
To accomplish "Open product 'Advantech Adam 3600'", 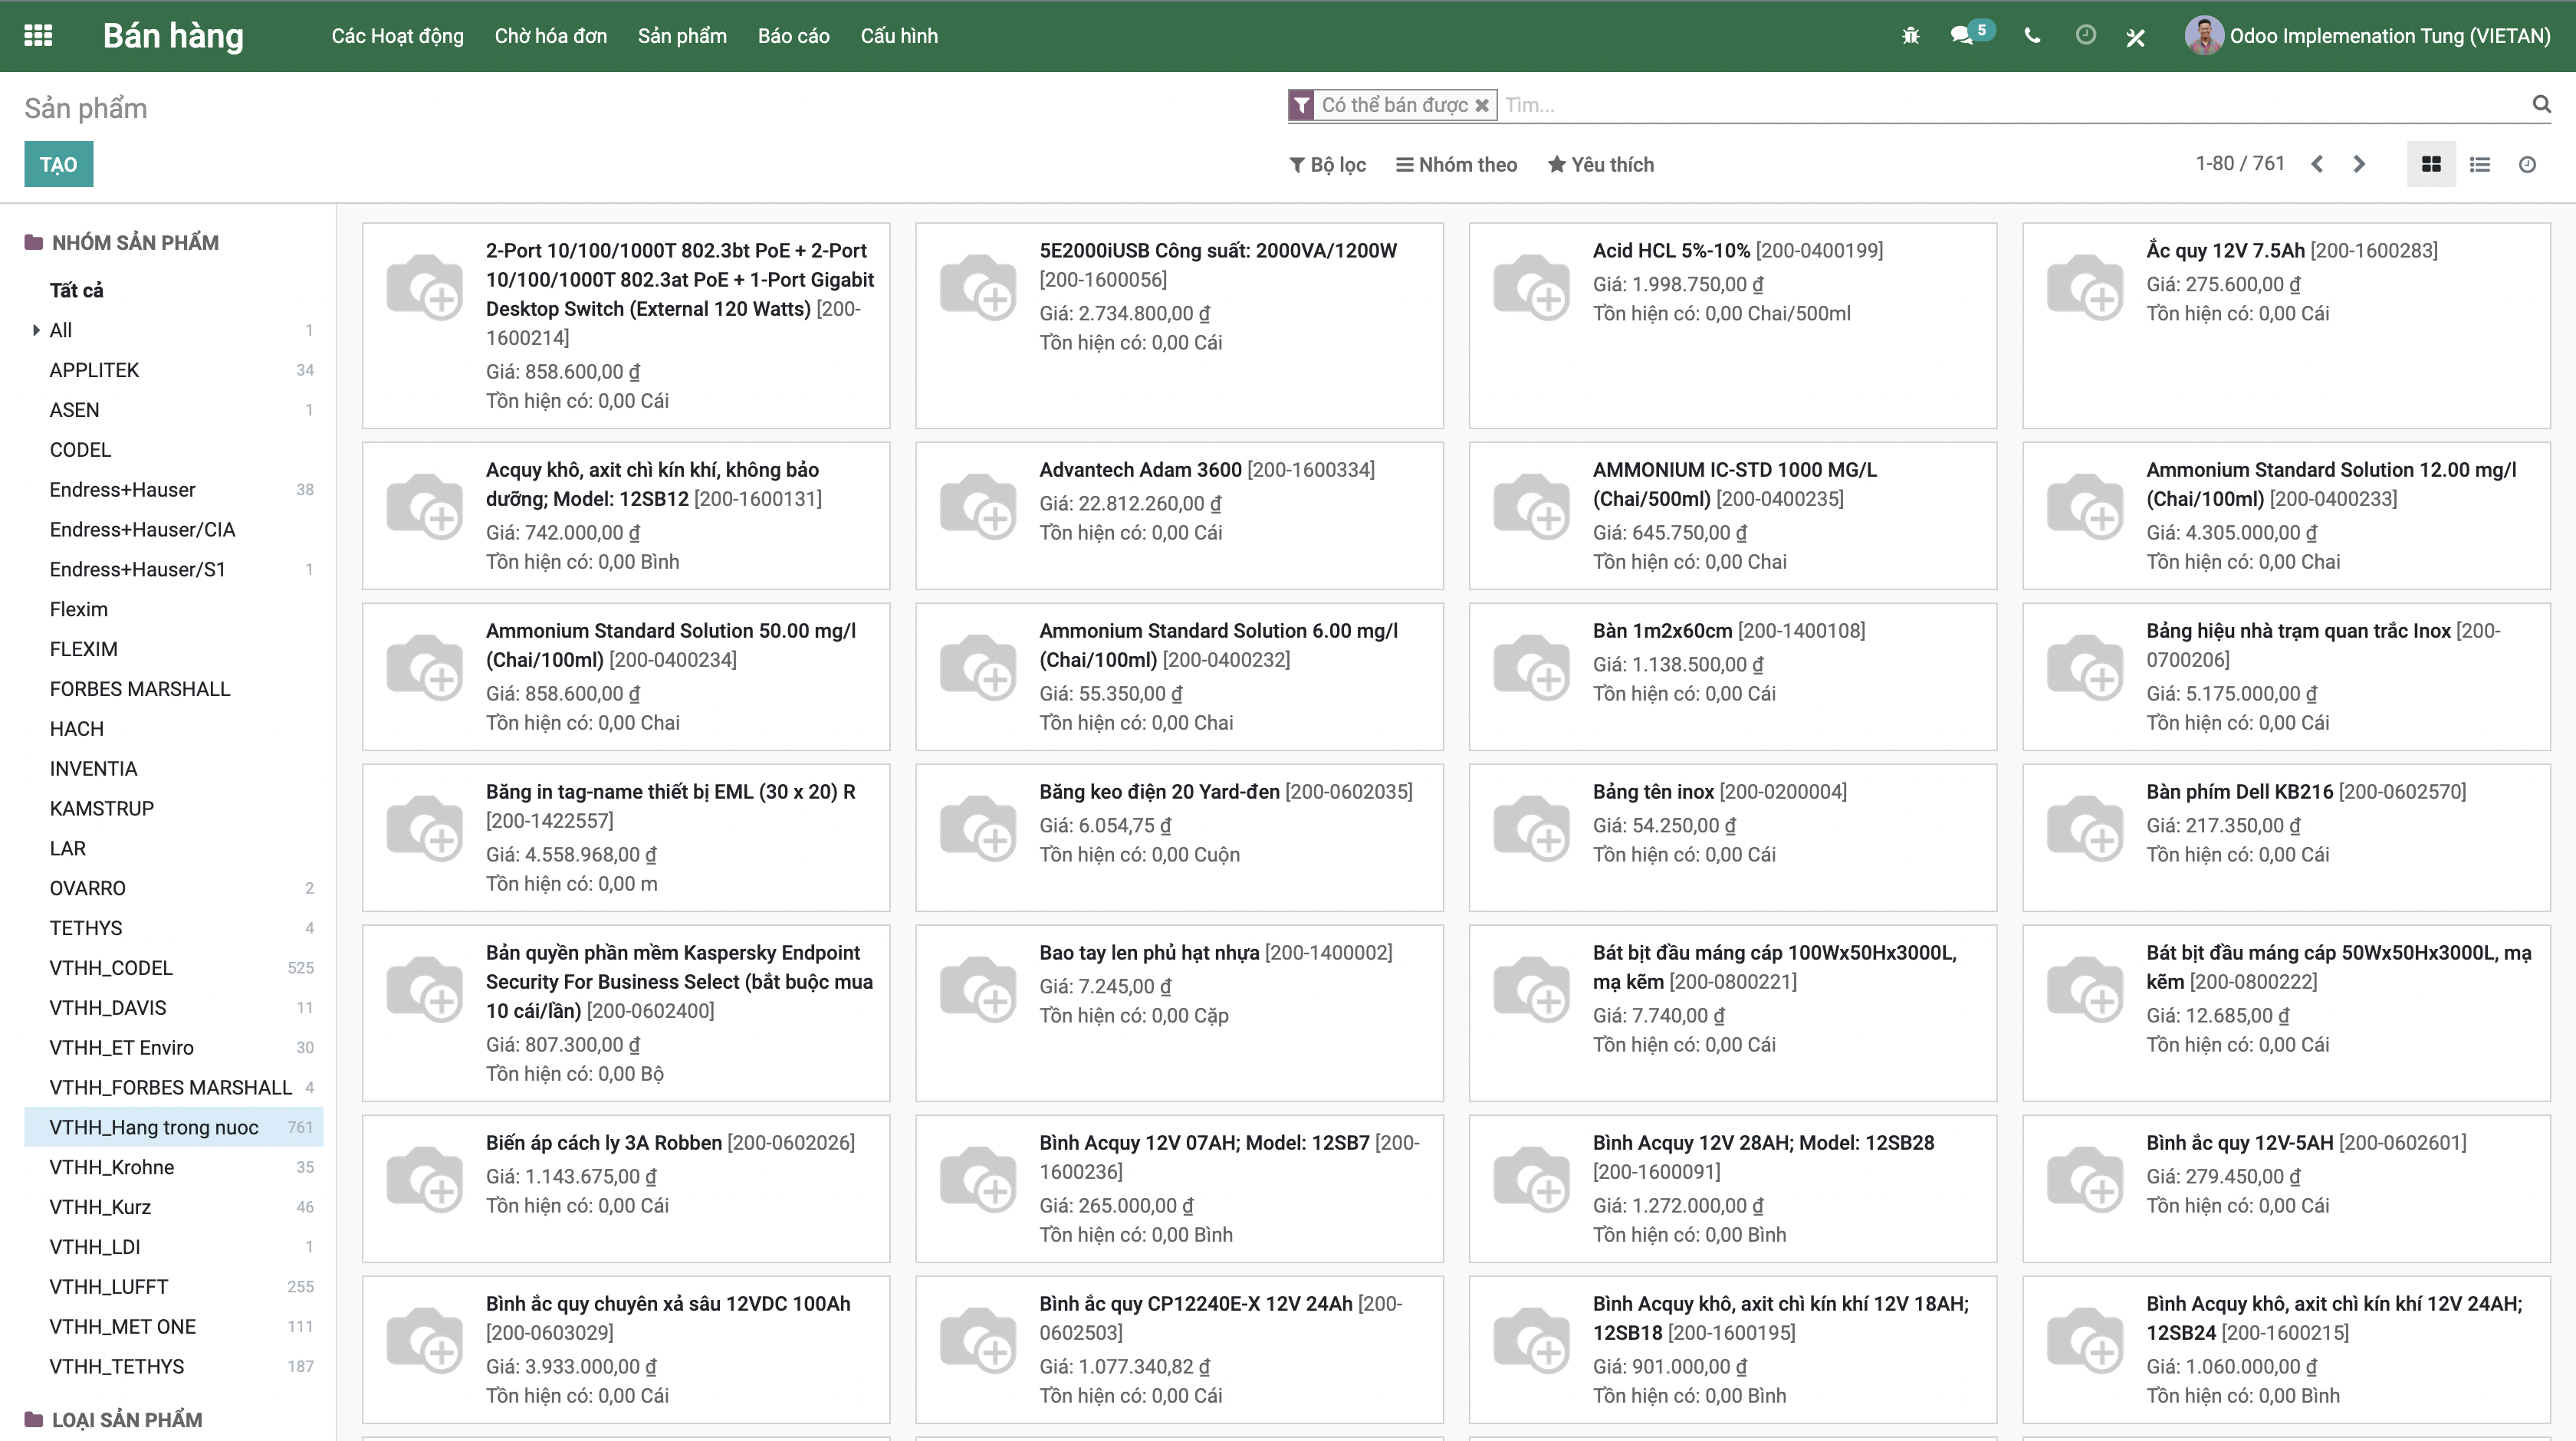I will coord(1141,469).
